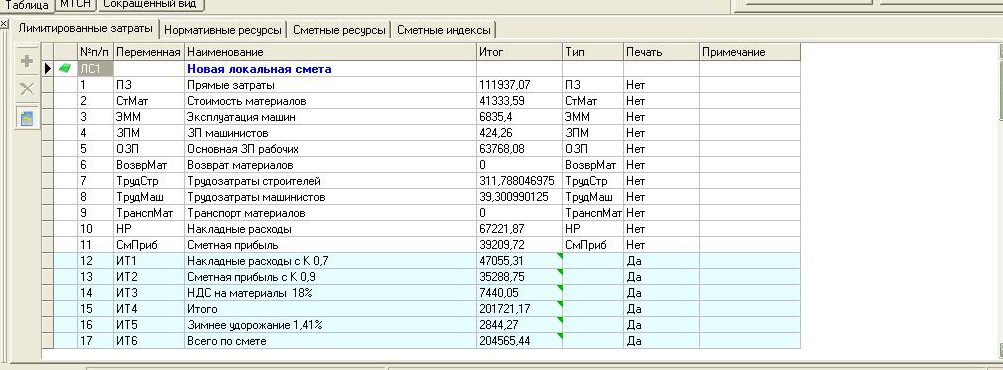Click the Итог column header
Screen dimensions: 1003x370
tap(519, 52)
